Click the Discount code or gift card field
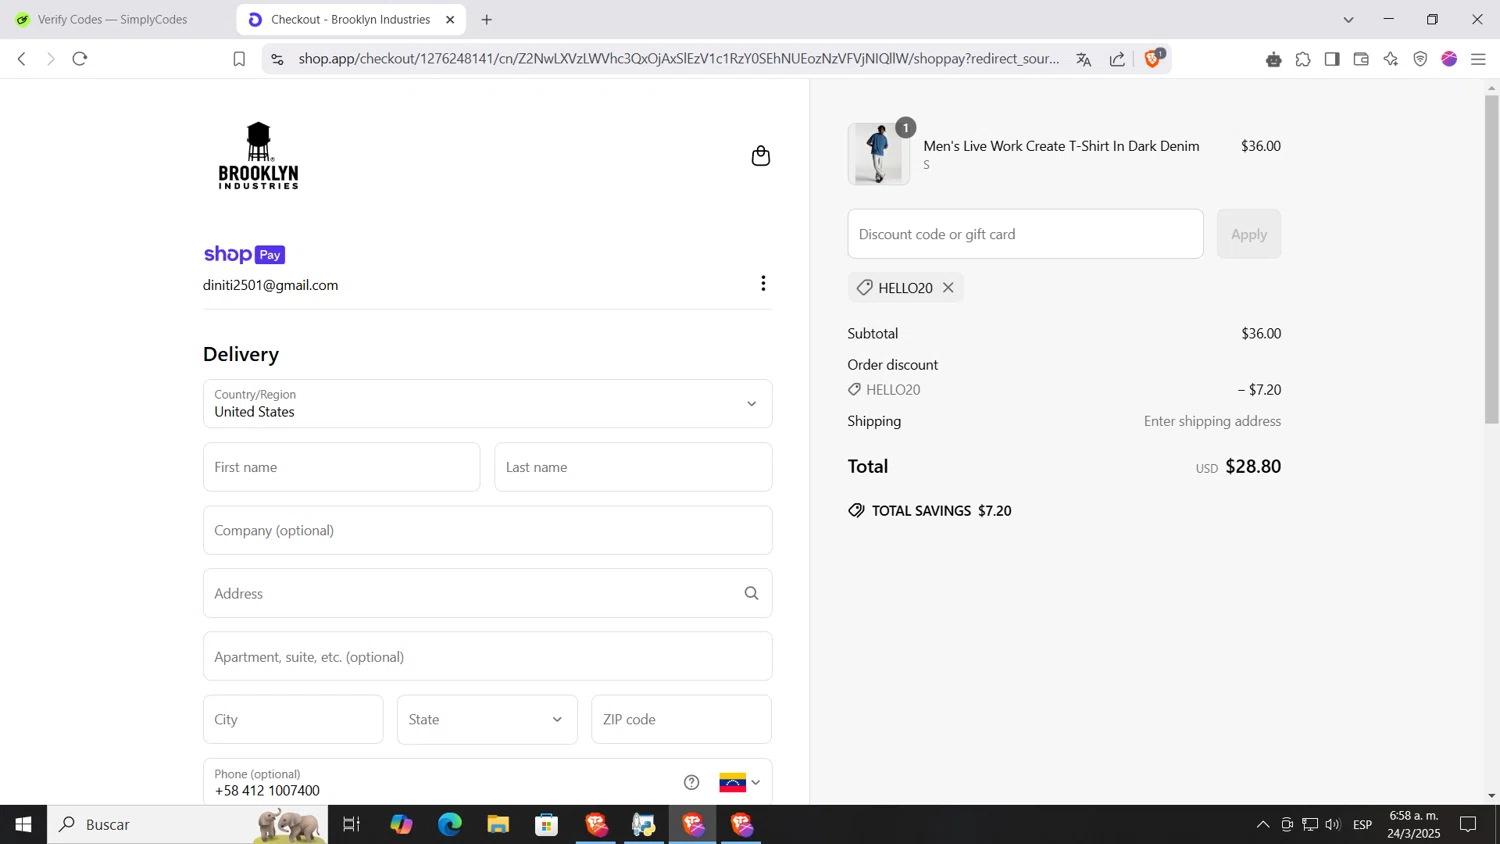 (1025, 234)
